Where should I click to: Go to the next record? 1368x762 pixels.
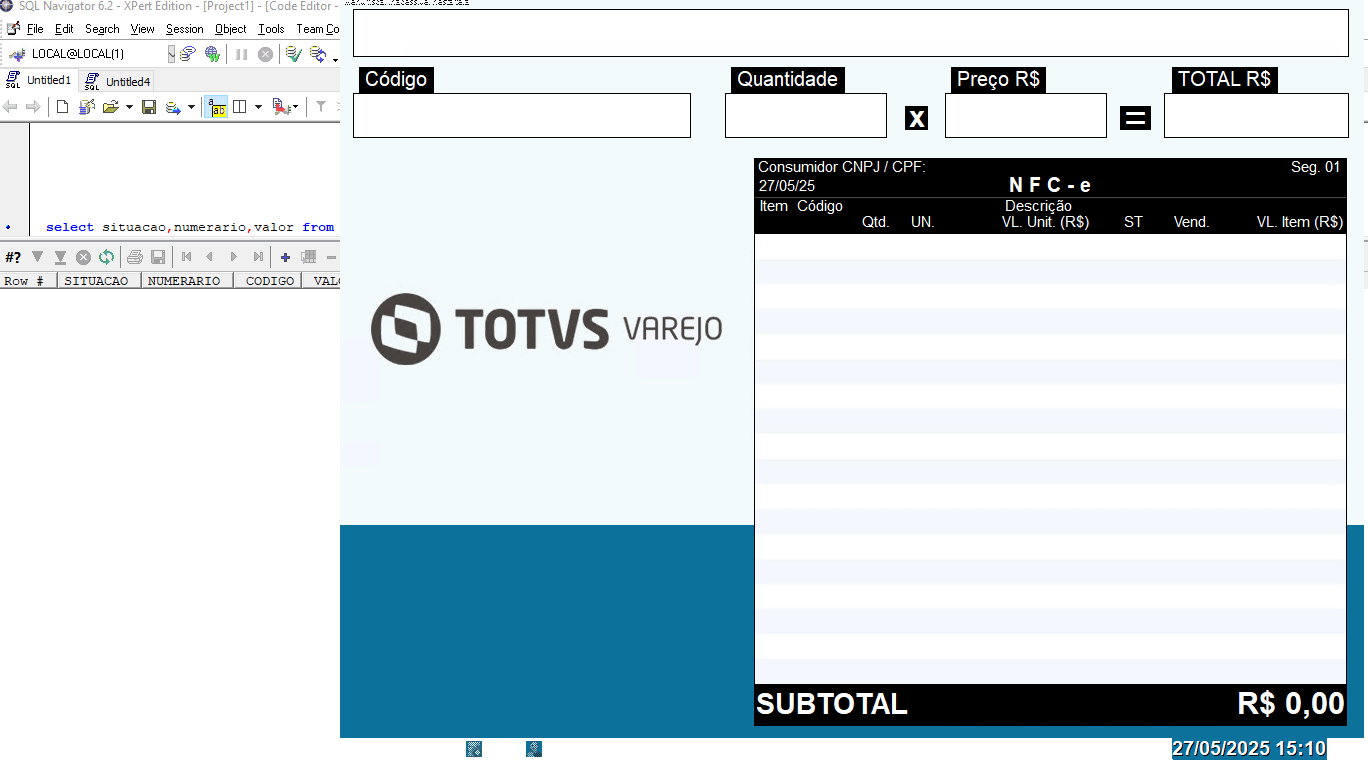[x=234, y=257]
